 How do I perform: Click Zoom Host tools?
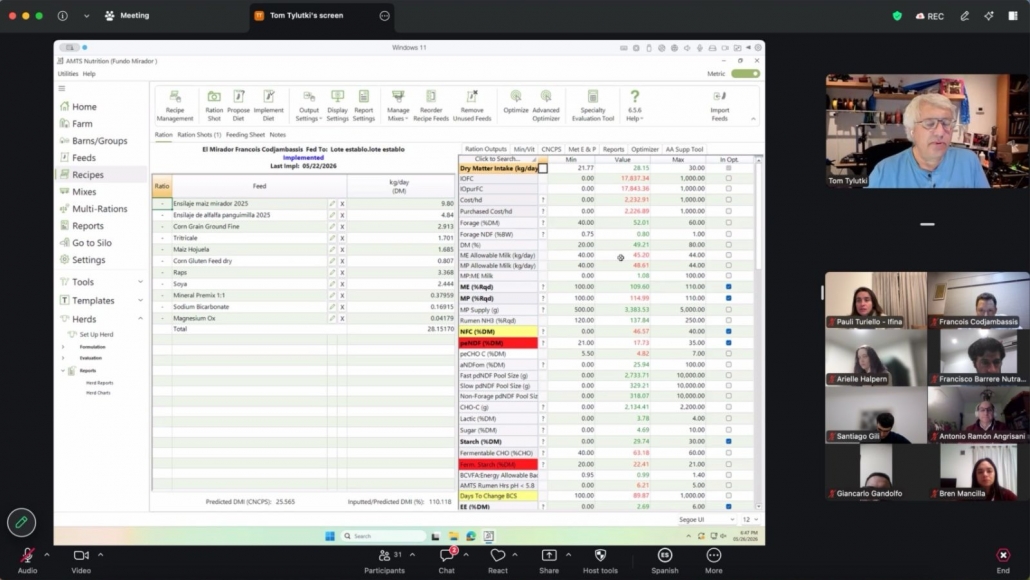(600, 561)
